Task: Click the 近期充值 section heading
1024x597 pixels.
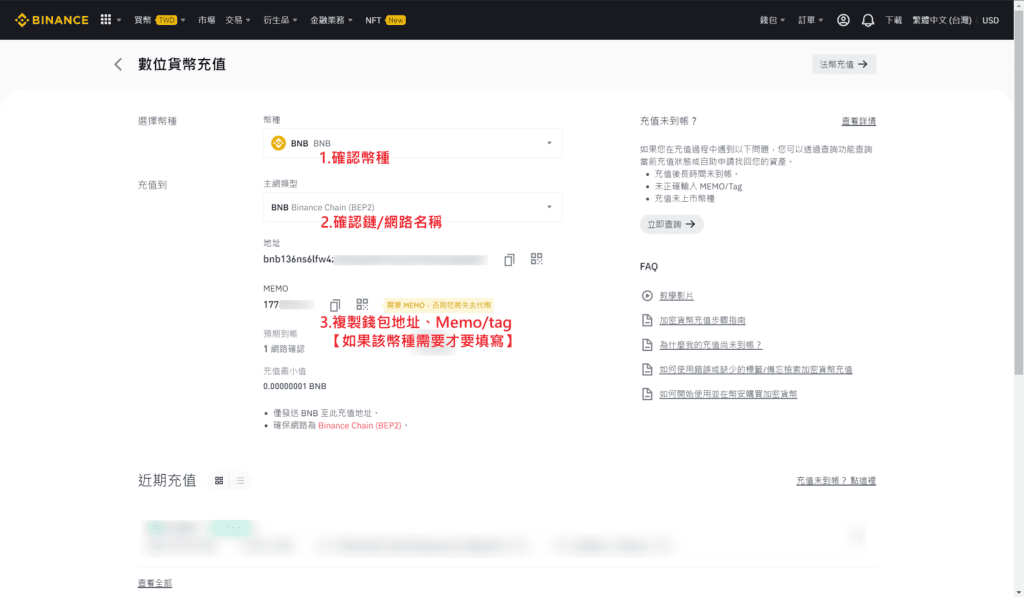Action: [167, 481]
